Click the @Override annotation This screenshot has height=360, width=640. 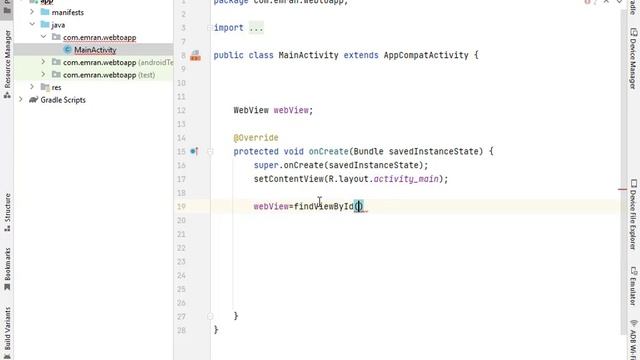pyautogui.click(x=256, y=138)
